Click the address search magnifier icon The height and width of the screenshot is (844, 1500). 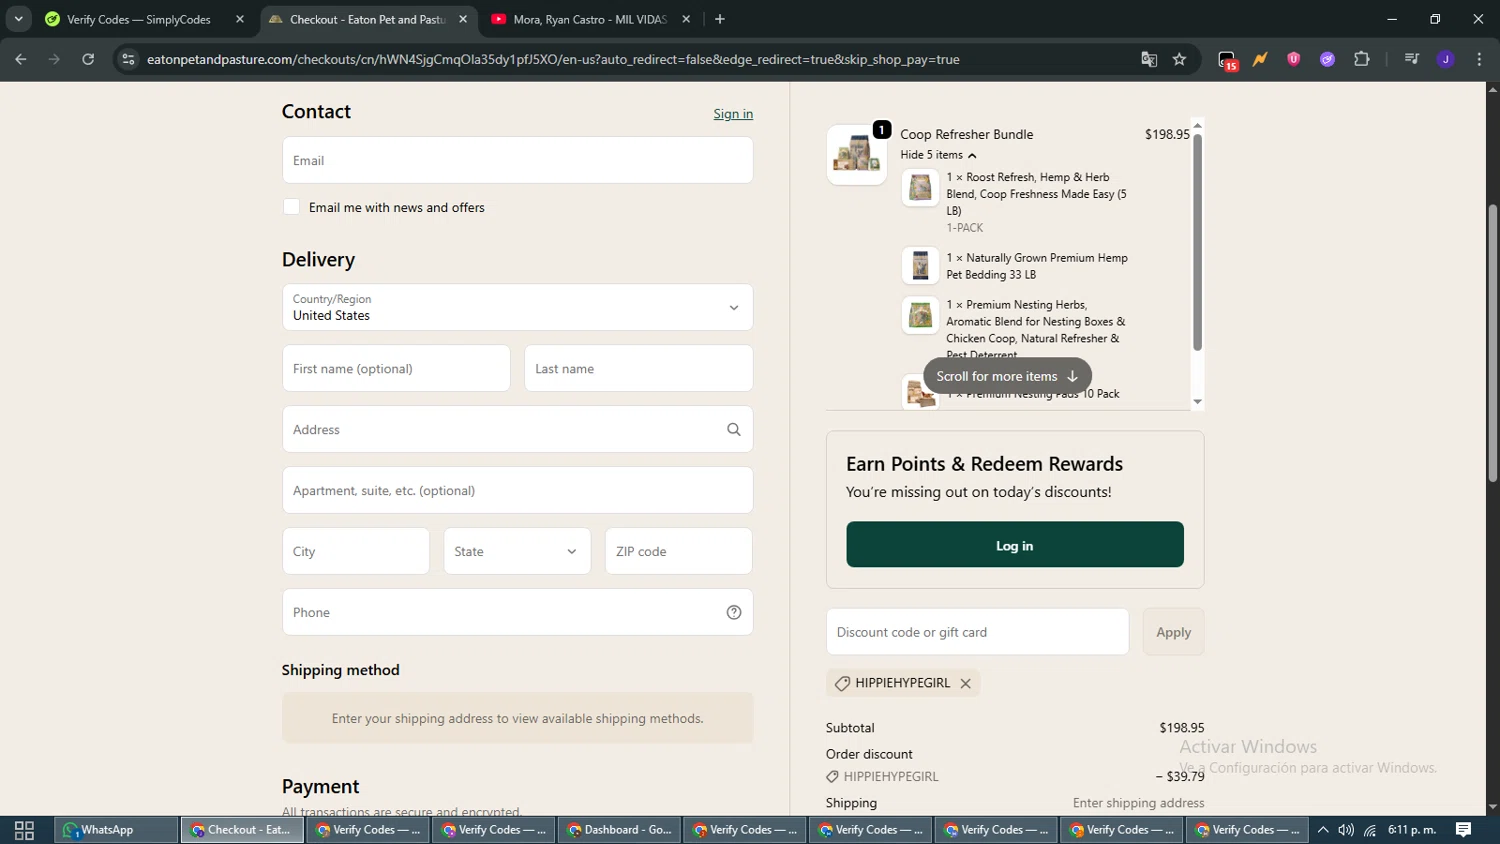734,429
